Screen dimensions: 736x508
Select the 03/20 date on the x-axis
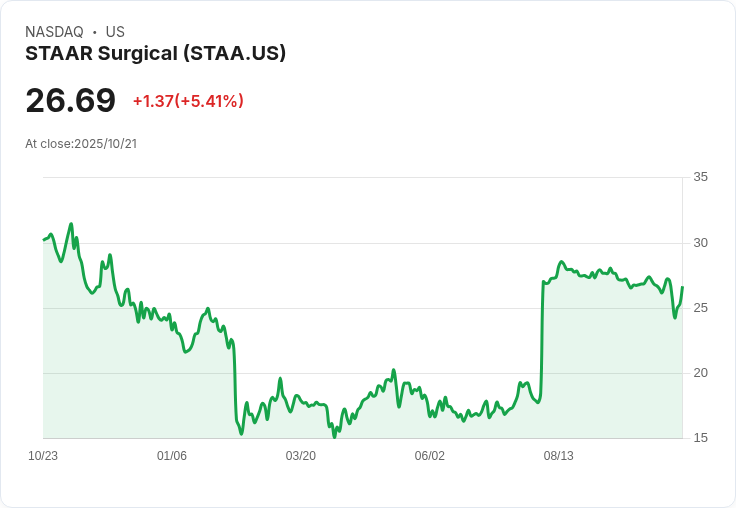[300, 456]
